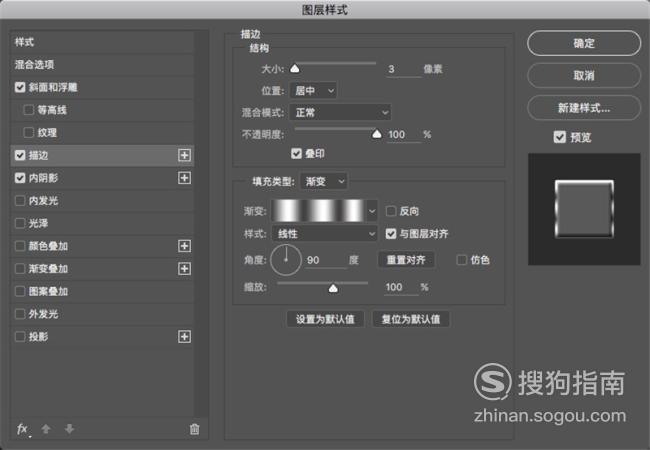The height and width of the screenshot is (450, 650).
Task: Open 填充类型 dropdown showing 渐变
Action: pos(324,181)
